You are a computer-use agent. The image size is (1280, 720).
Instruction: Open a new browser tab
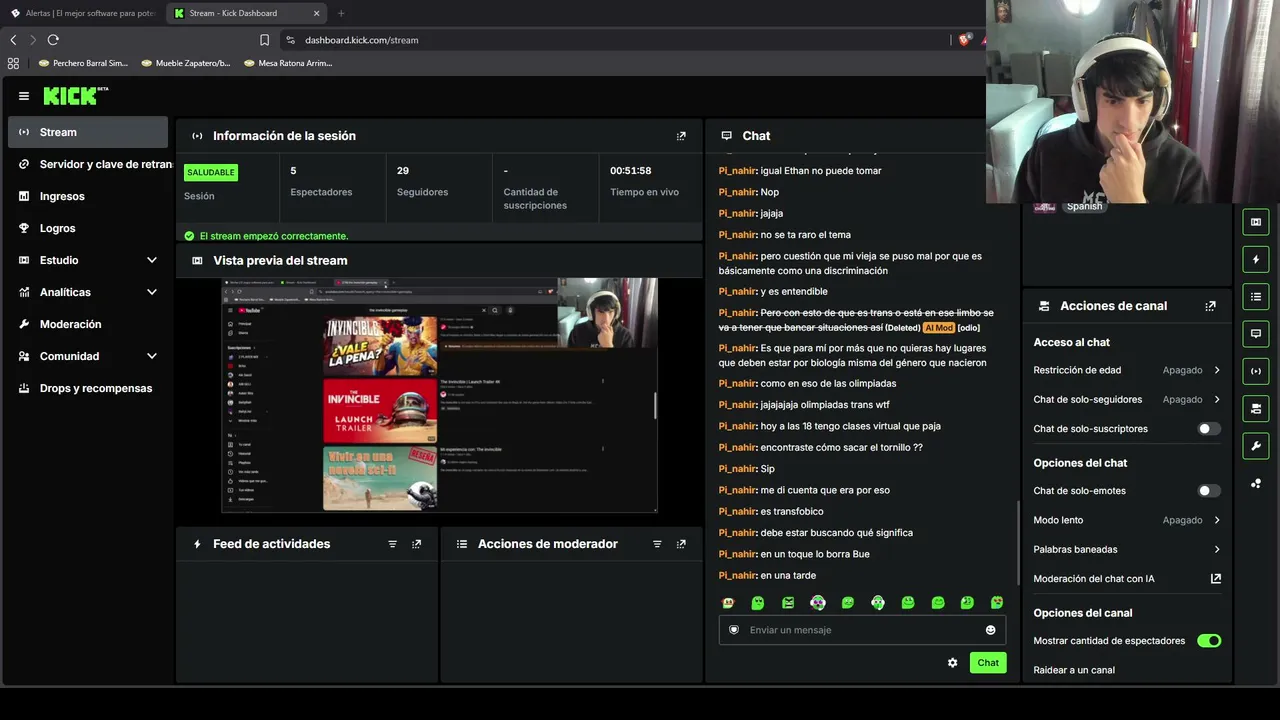(341, 13)
